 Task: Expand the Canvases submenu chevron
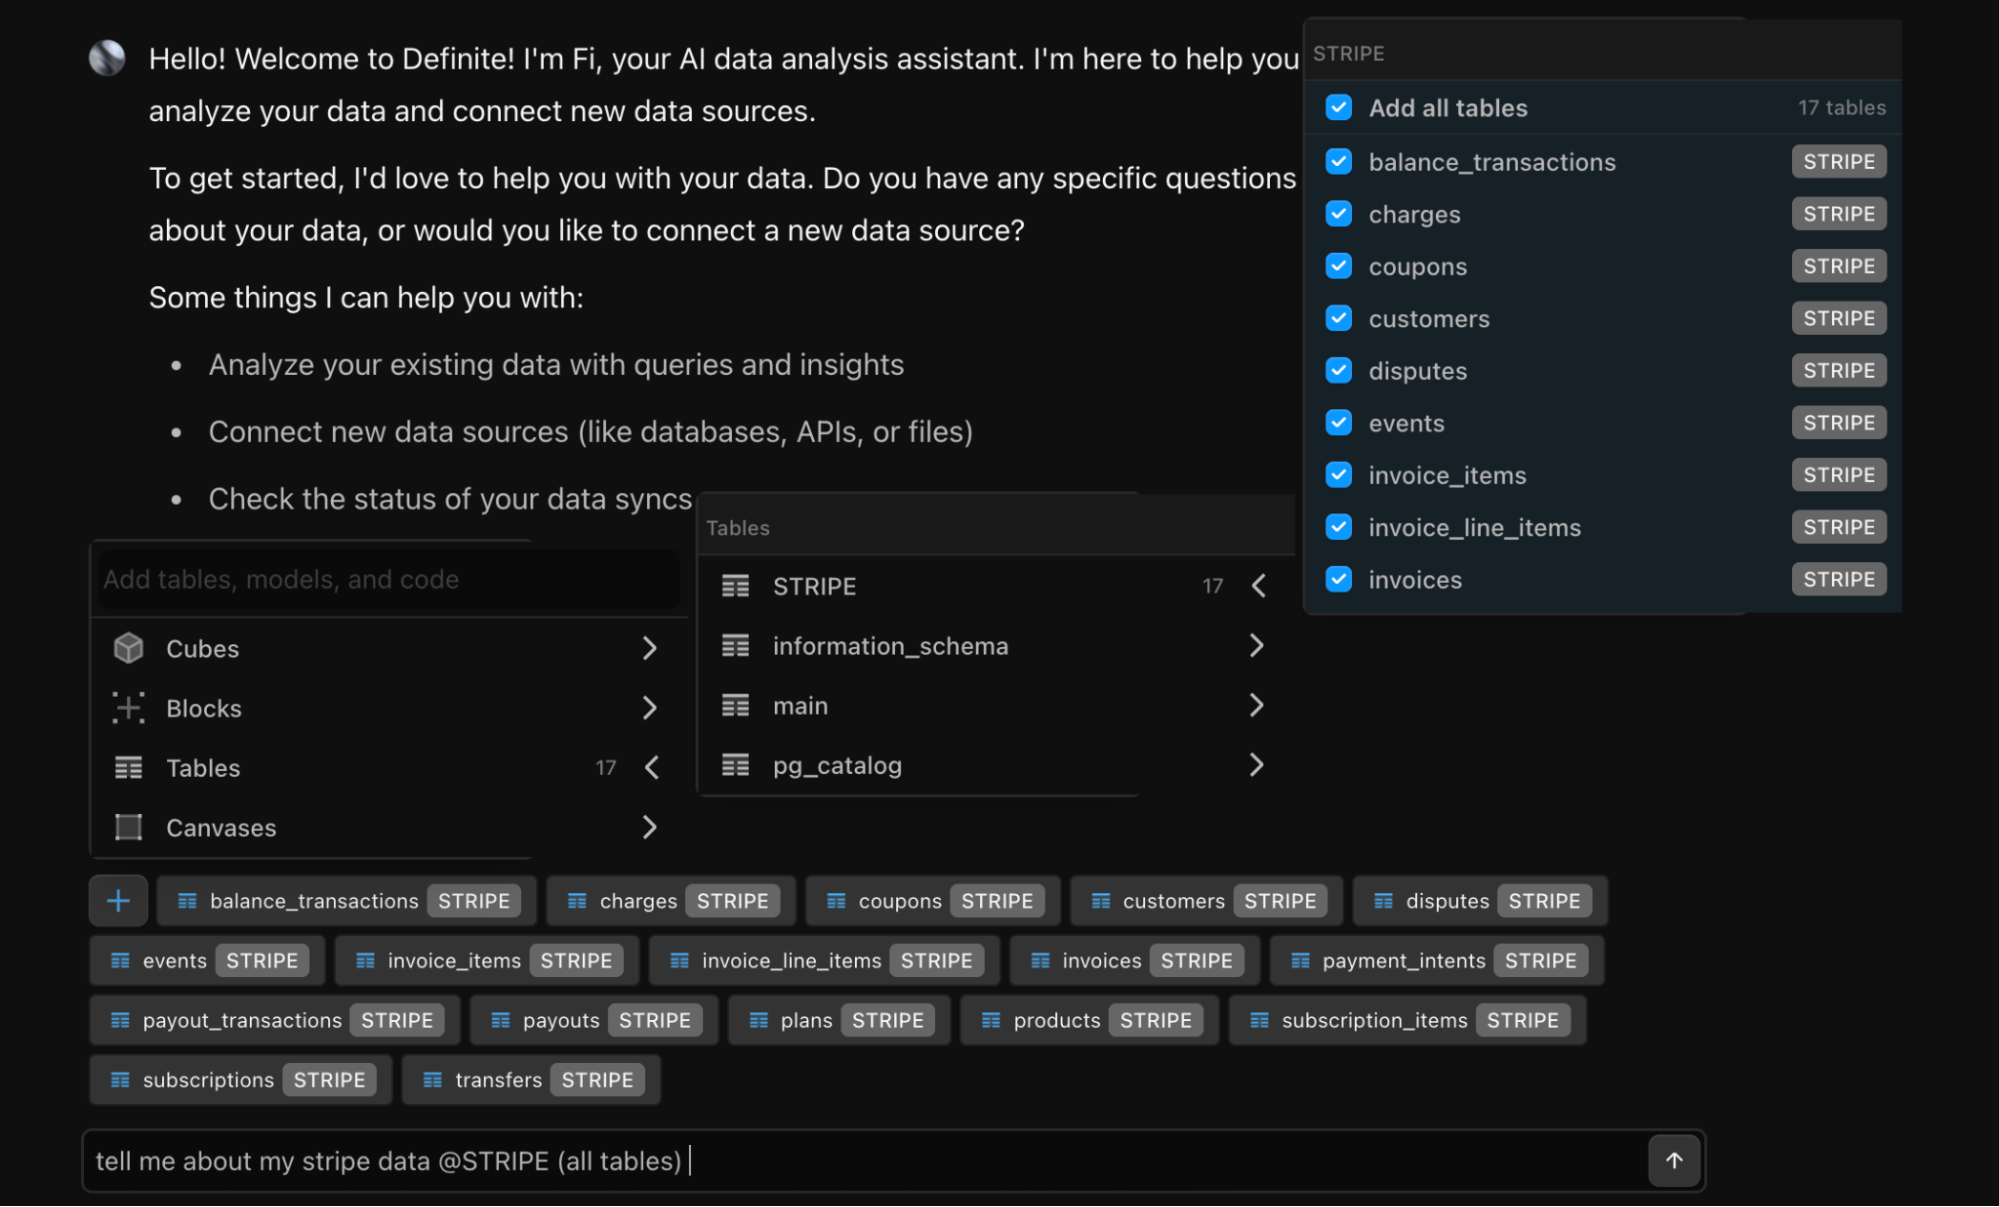(x=650, y=828)
